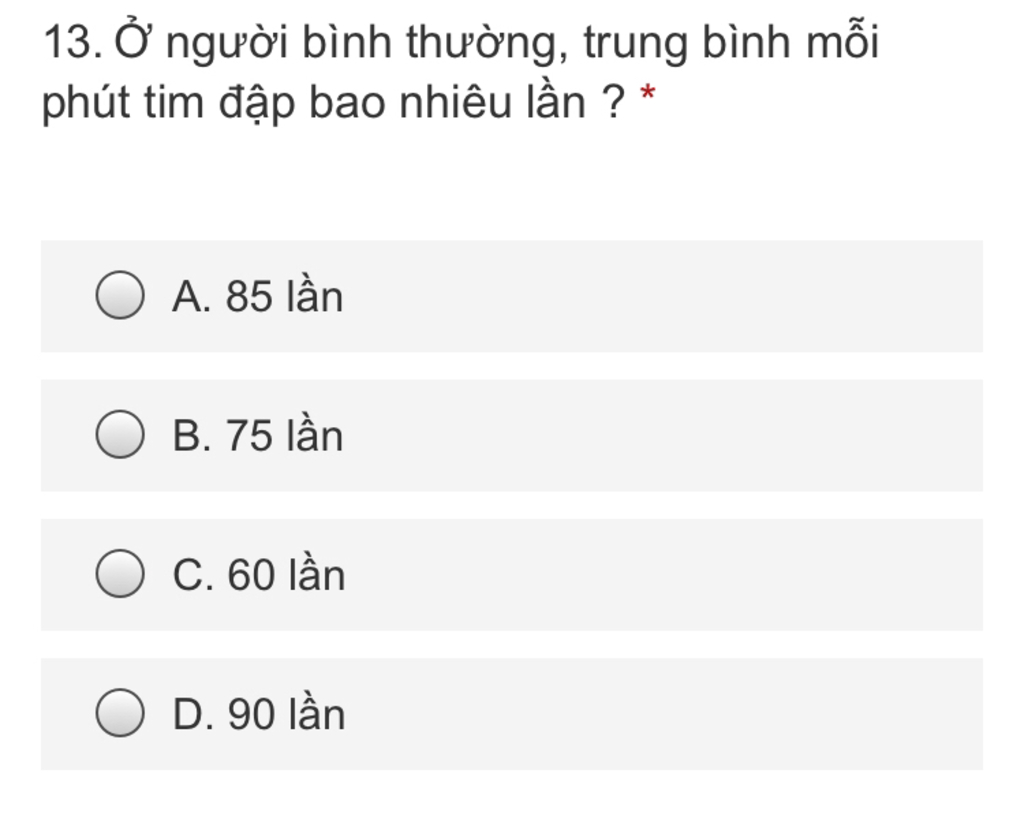1024x822 pixels.
Task: Click the answer text "60 lần"
Action: pos(287,575)
